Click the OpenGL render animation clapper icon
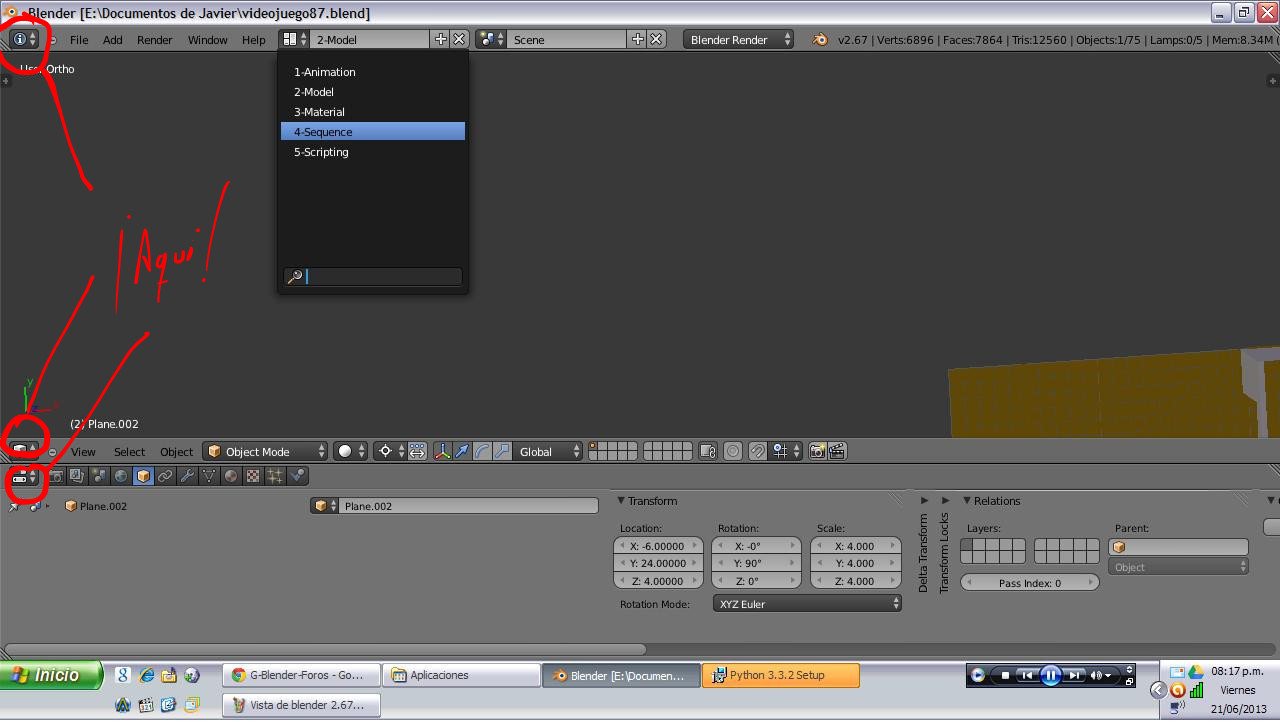Screen dimensions: 1280x722 pos(837,451)
